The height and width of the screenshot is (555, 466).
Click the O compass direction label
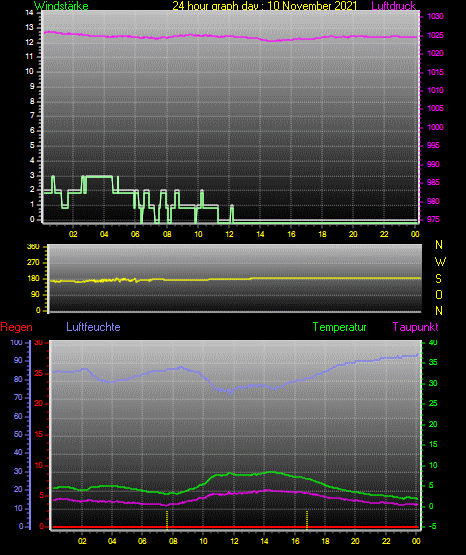point(439,294)
